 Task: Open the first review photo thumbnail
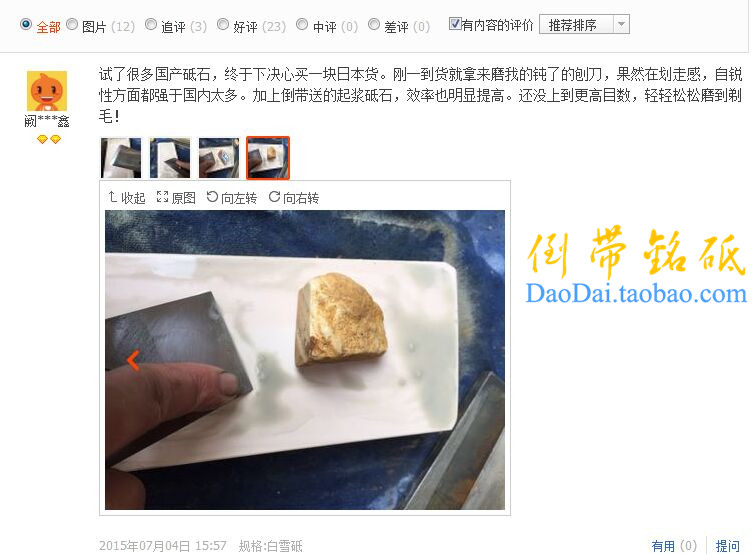pos(121,158)
